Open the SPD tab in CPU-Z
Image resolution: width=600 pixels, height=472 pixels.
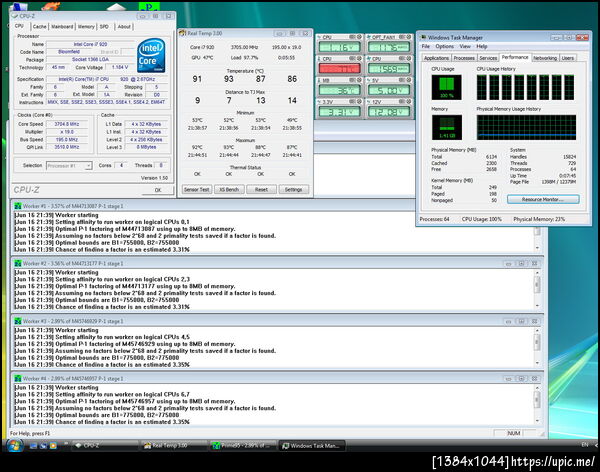point(104,27)
